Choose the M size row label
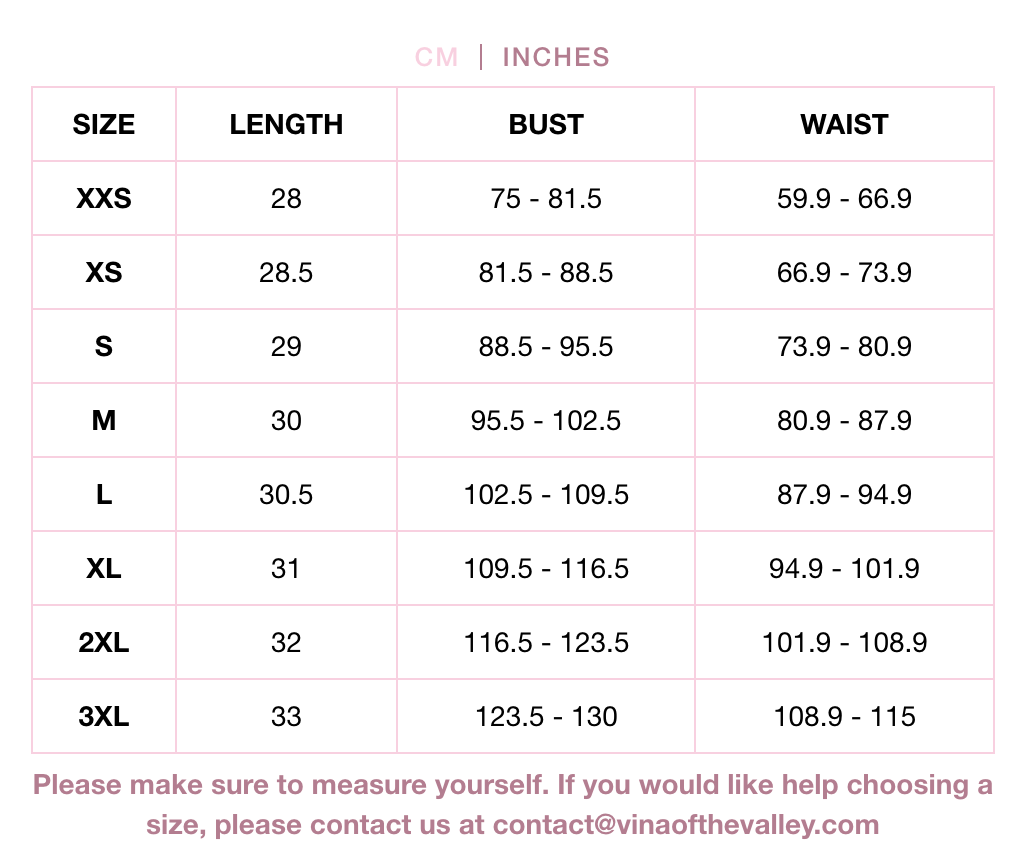 click(x=104, y=421)
